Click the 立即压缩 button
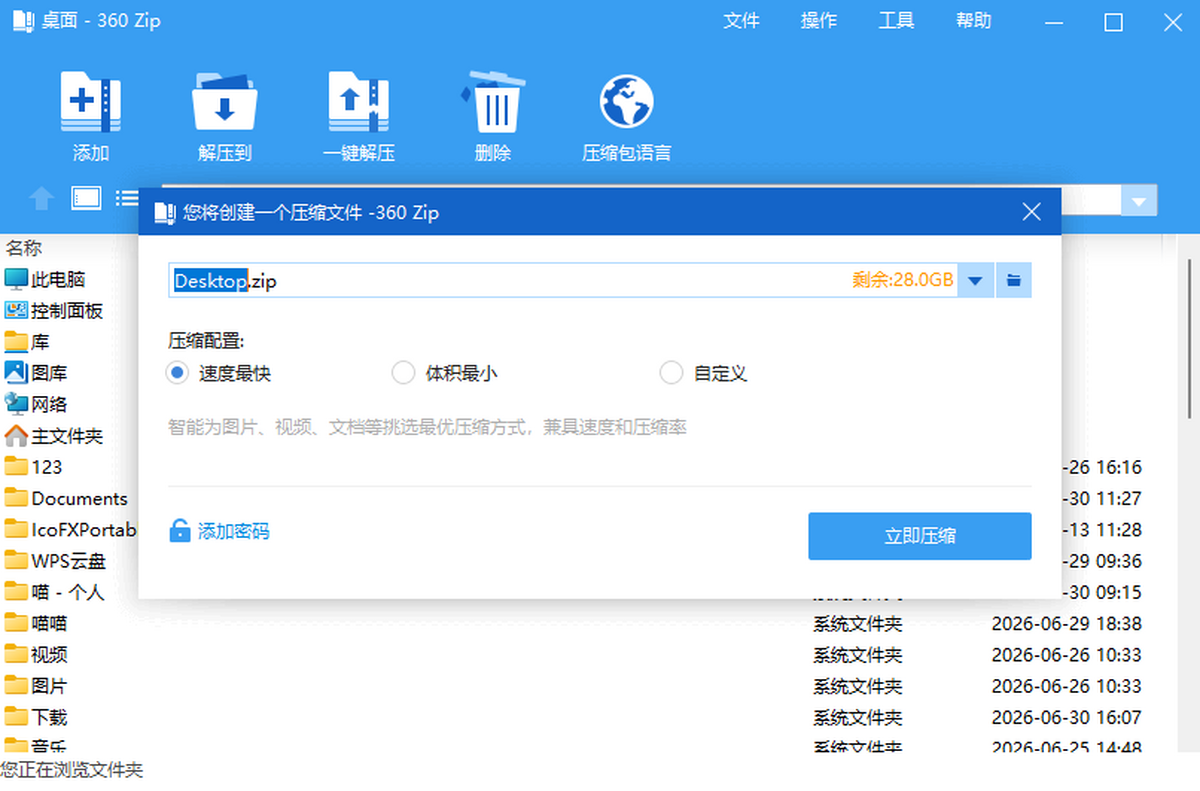The height and width of the screenshot is (791, 1200). coord(920,536)
